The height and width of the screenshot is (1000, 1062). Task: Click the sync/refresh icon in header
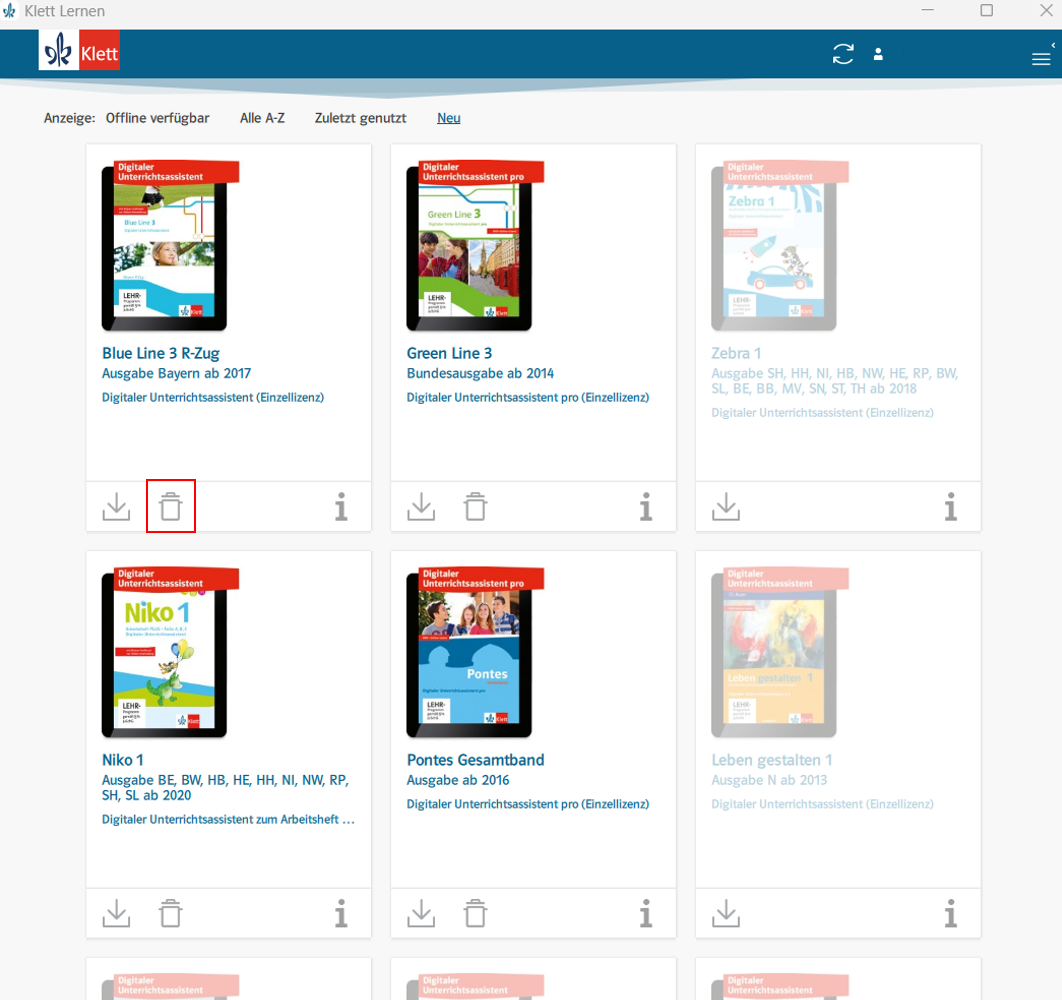(843, 54)
